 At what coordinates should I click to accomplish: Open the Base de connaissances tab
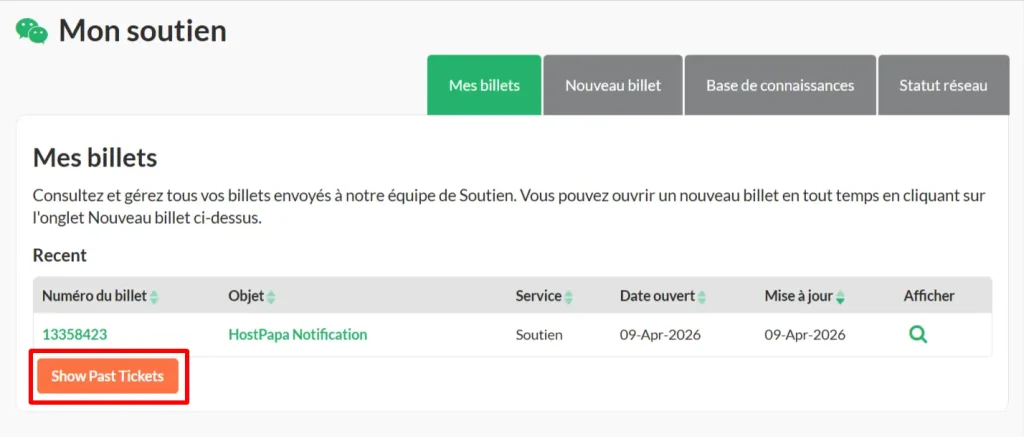(780, 85)
